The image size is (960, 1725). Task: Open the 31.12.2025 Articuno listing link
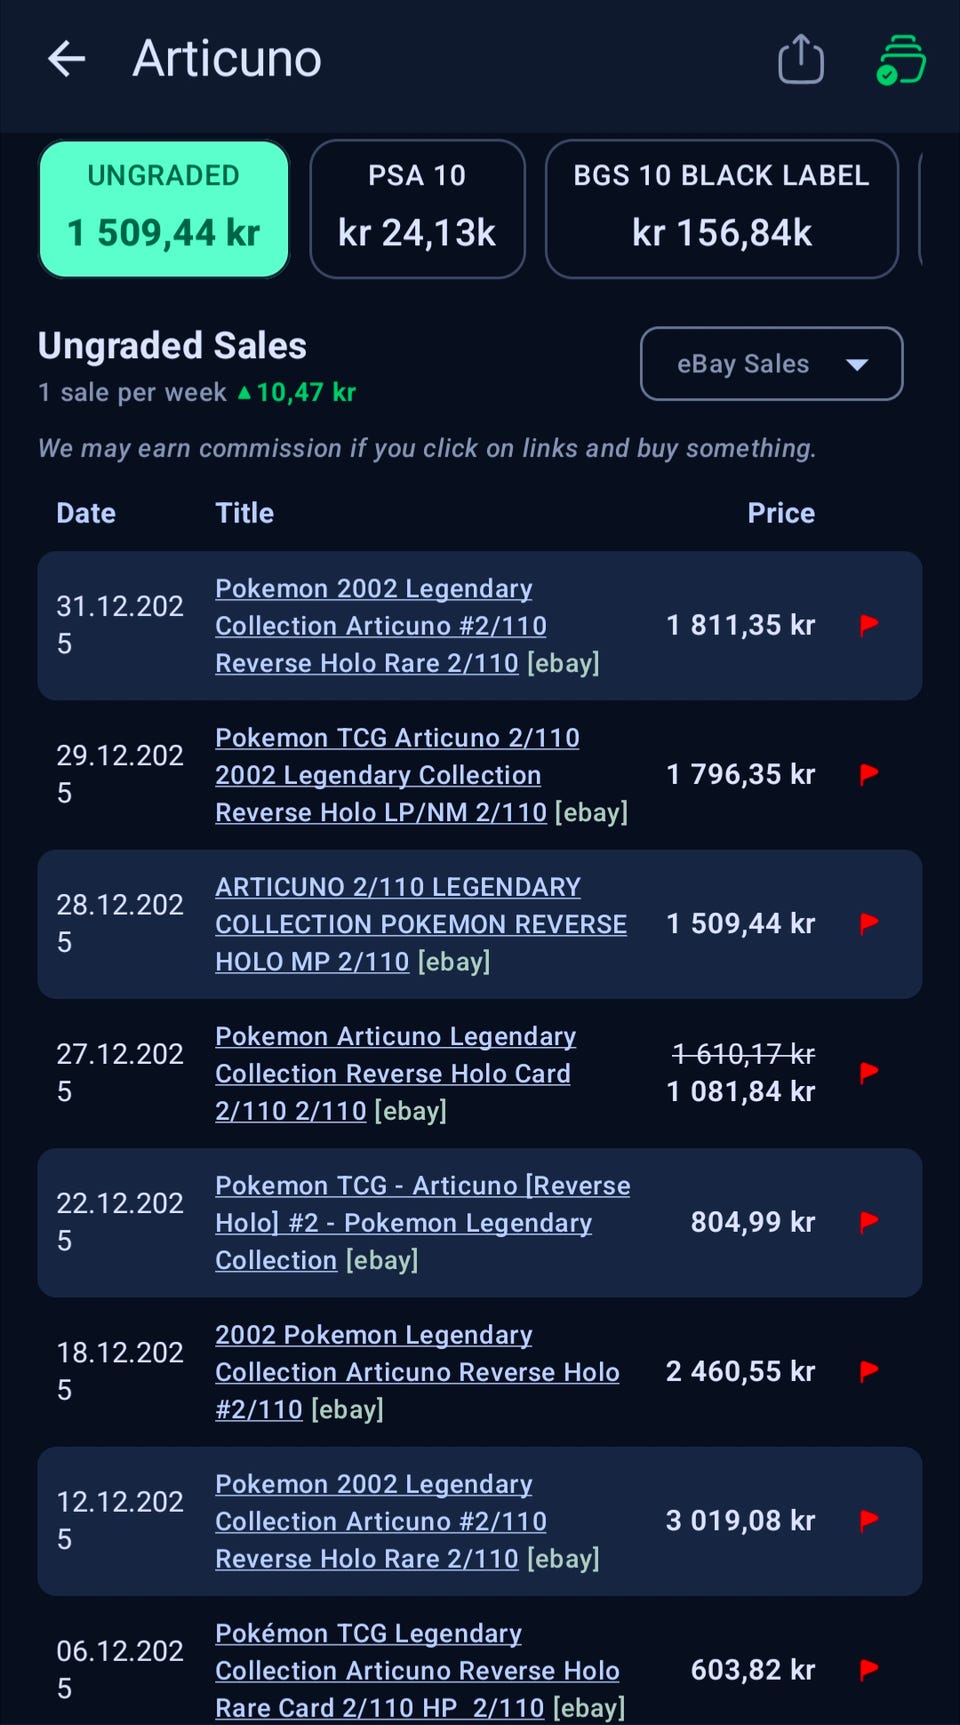tap(381, 626)
